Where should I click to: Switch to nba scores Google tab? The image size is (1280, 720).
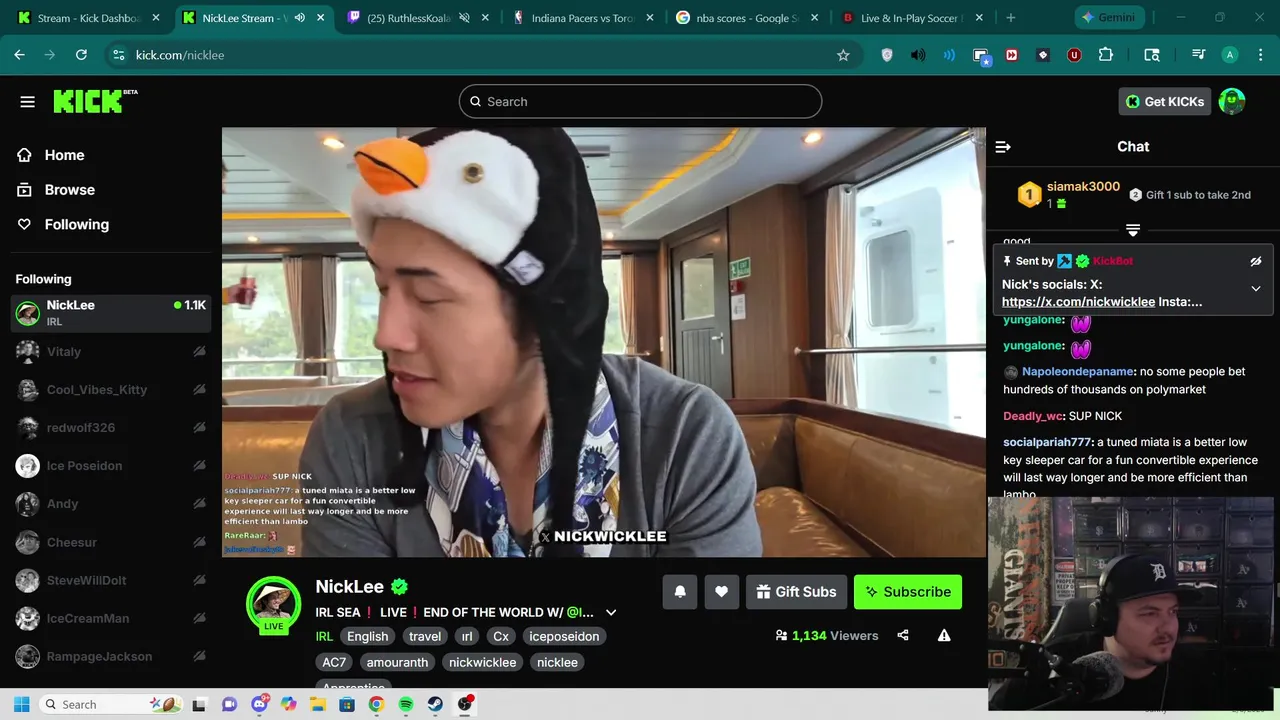[x=747, y=18]
